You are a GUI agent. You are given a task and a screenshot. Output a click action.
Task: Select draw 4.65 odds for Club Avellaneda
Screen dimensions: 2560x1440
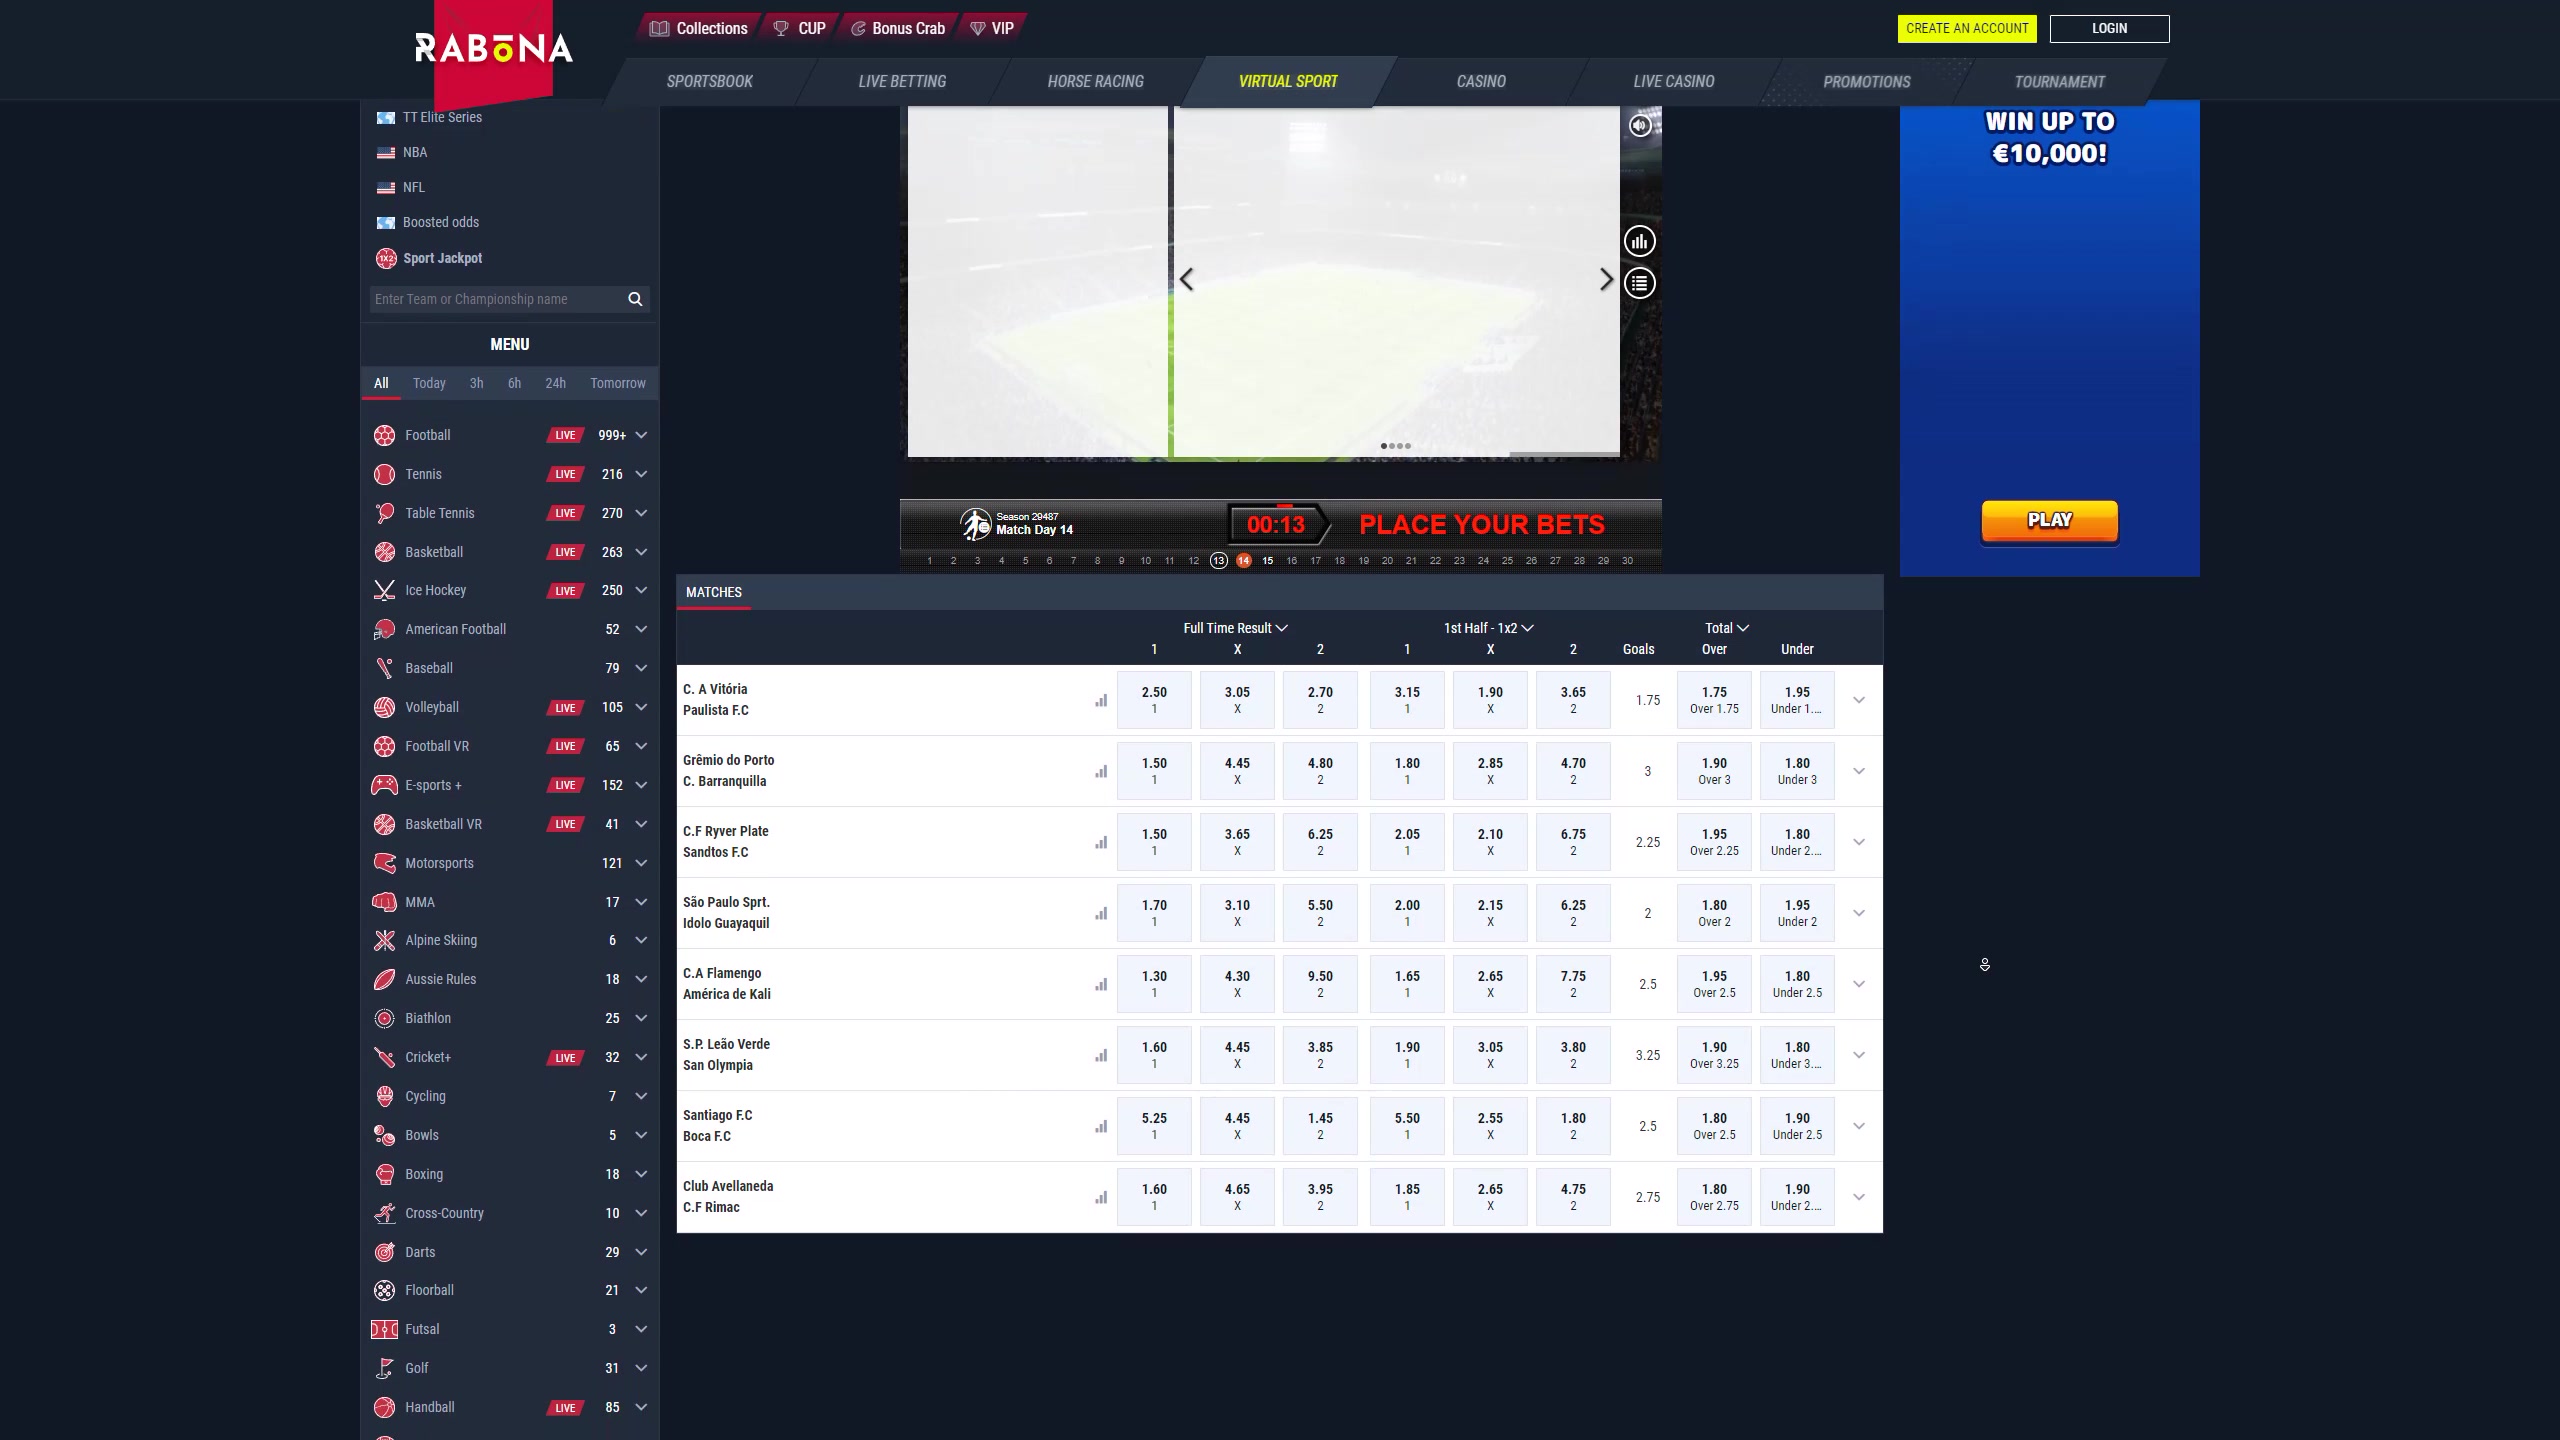[x=1237, y=1196]
